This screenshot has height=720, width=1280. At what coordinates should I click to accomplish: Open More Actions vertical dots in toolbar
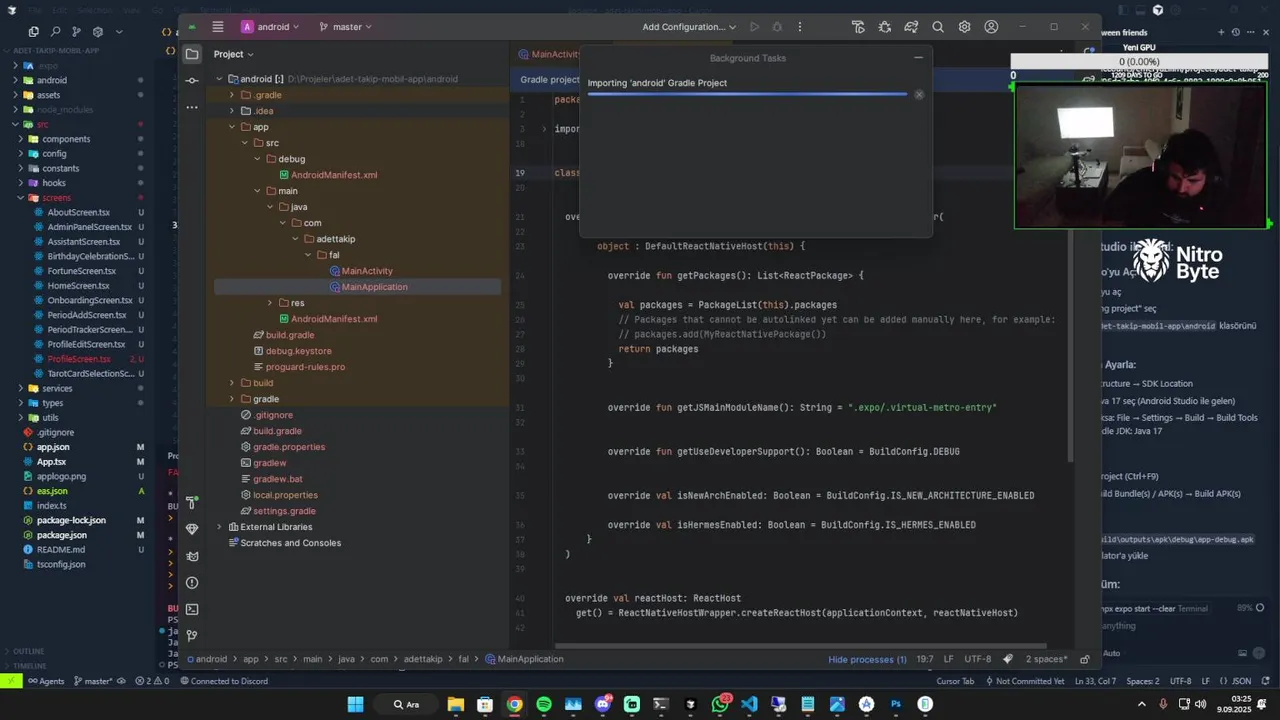(799, 27)
